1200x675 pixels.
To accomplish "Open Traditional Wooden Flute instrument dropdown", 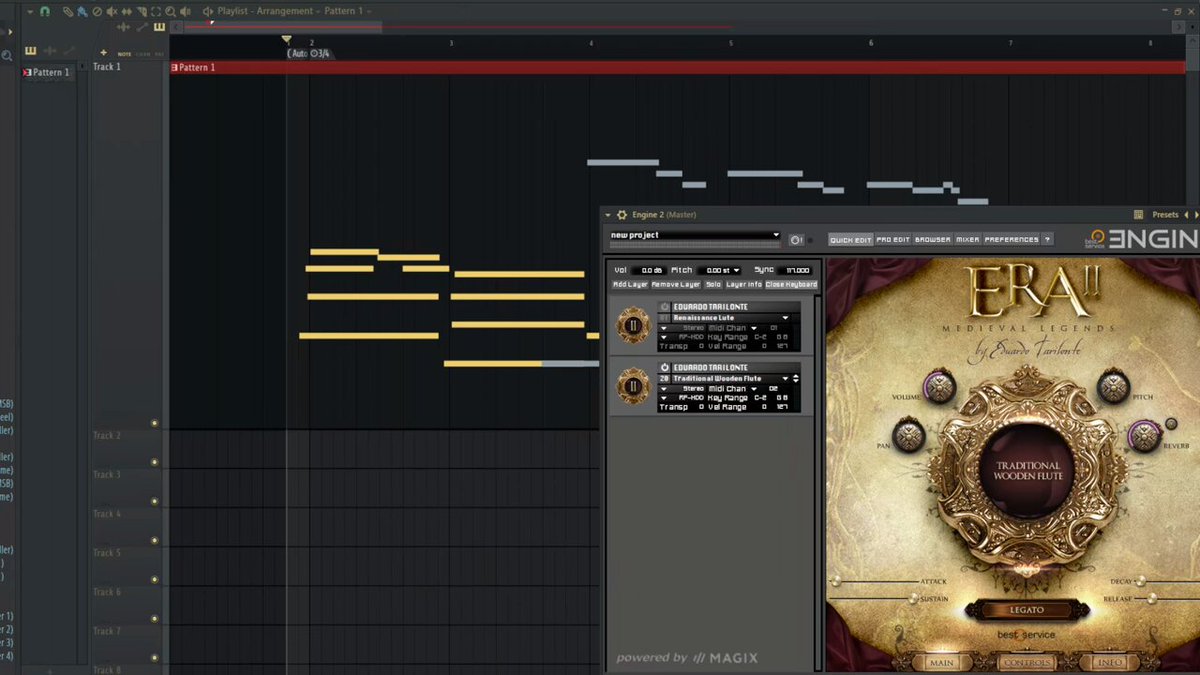I will tap(785, 378).
